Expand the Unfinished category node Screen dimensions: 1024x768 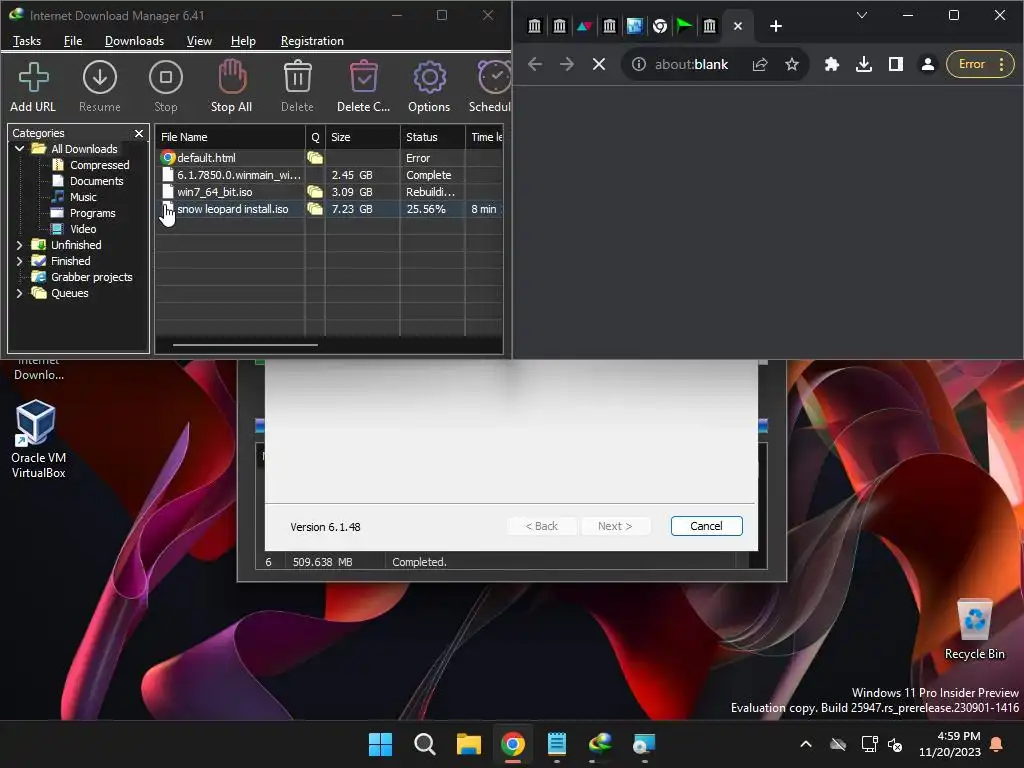pos(19,245)
